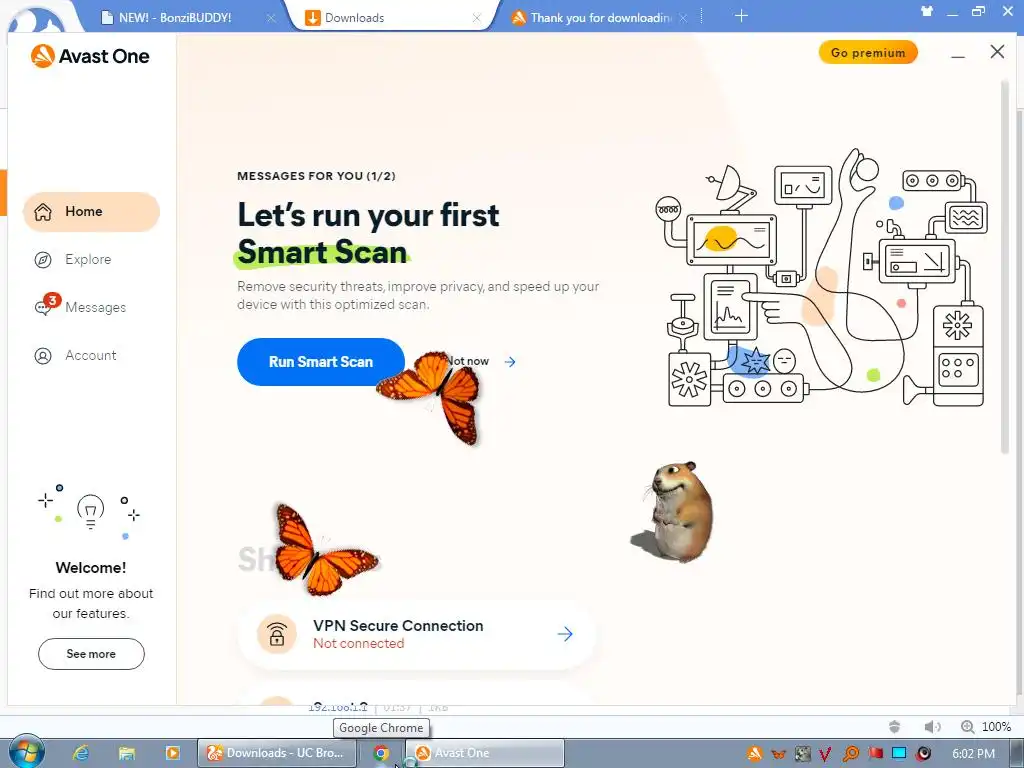This screenshot has width=1024, height=768.
Task: Open the VPN Secure Connection card
Action: (416, 634)
